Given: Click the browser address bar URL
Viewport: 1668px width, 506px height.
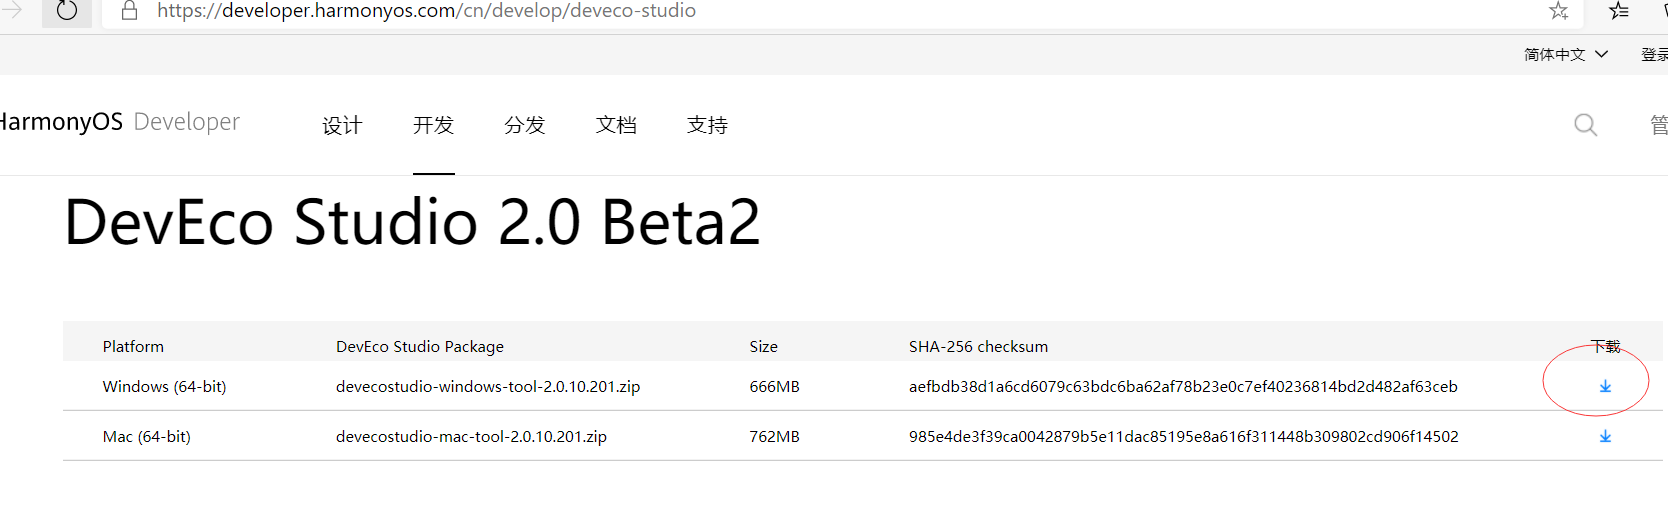Looking at the screenshot, I should (426, 11).
